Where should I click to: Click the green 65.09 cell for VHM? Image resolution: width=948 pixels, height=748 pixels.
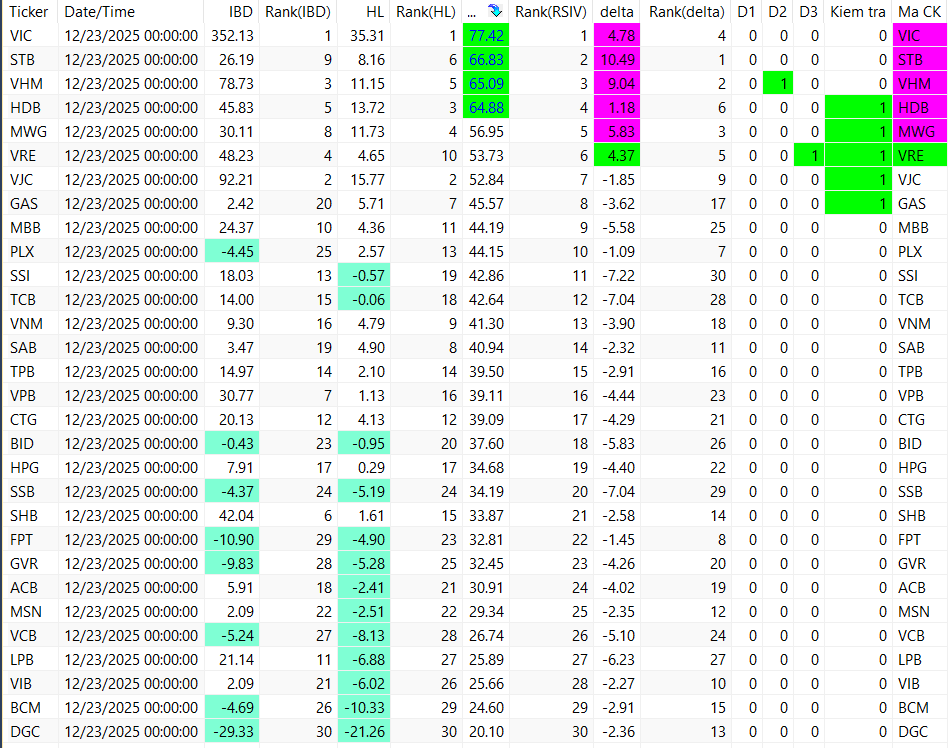(x=486, y=83)
